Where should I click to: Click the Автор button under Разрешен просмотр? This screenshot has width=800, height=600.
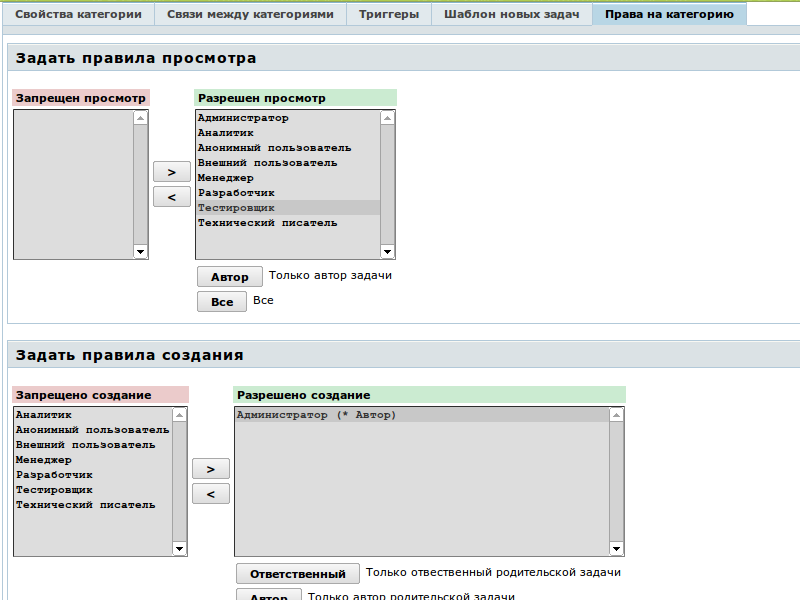point(230,277)
